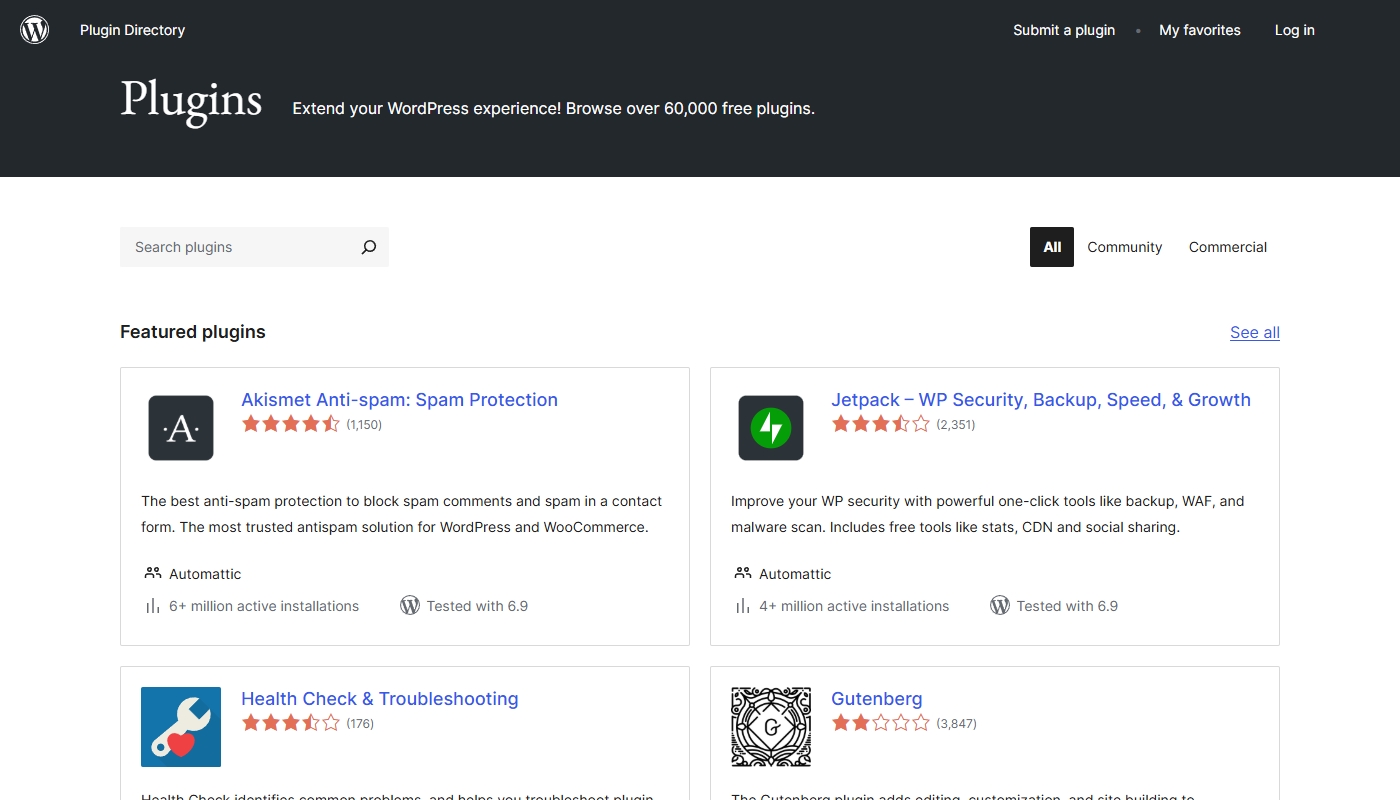Click Akismet's star rating
This screenshot has width=1400, height=800.
click(x=291, y=424)
